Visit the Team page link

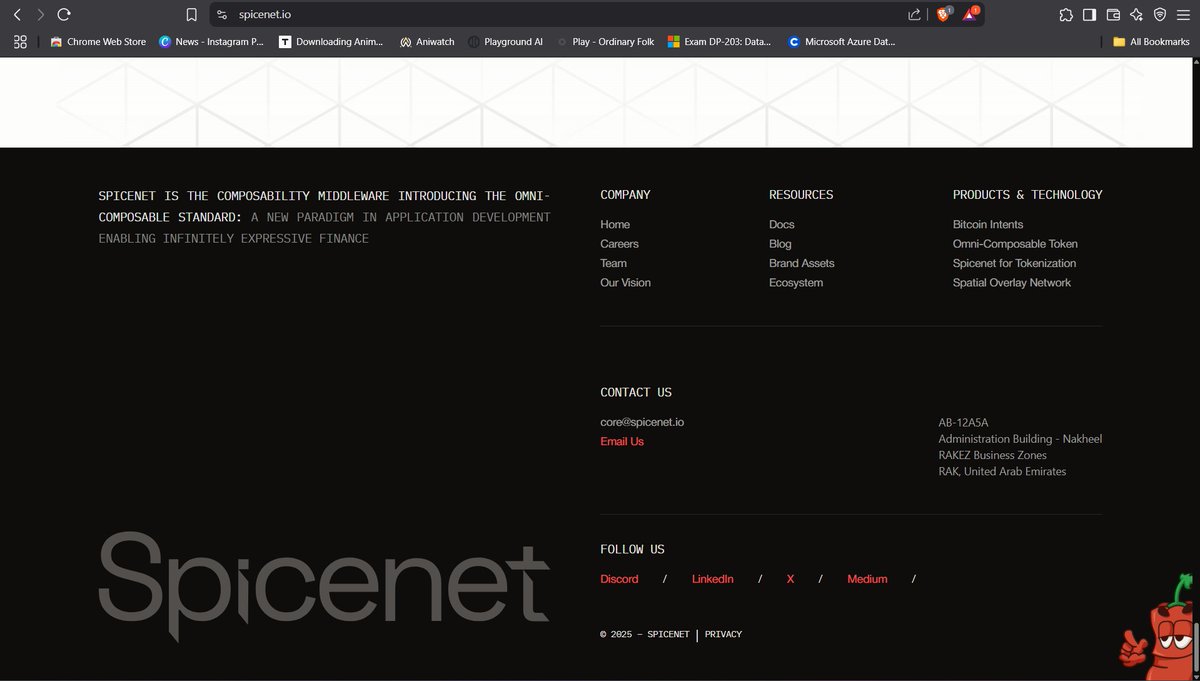[613, 263]
